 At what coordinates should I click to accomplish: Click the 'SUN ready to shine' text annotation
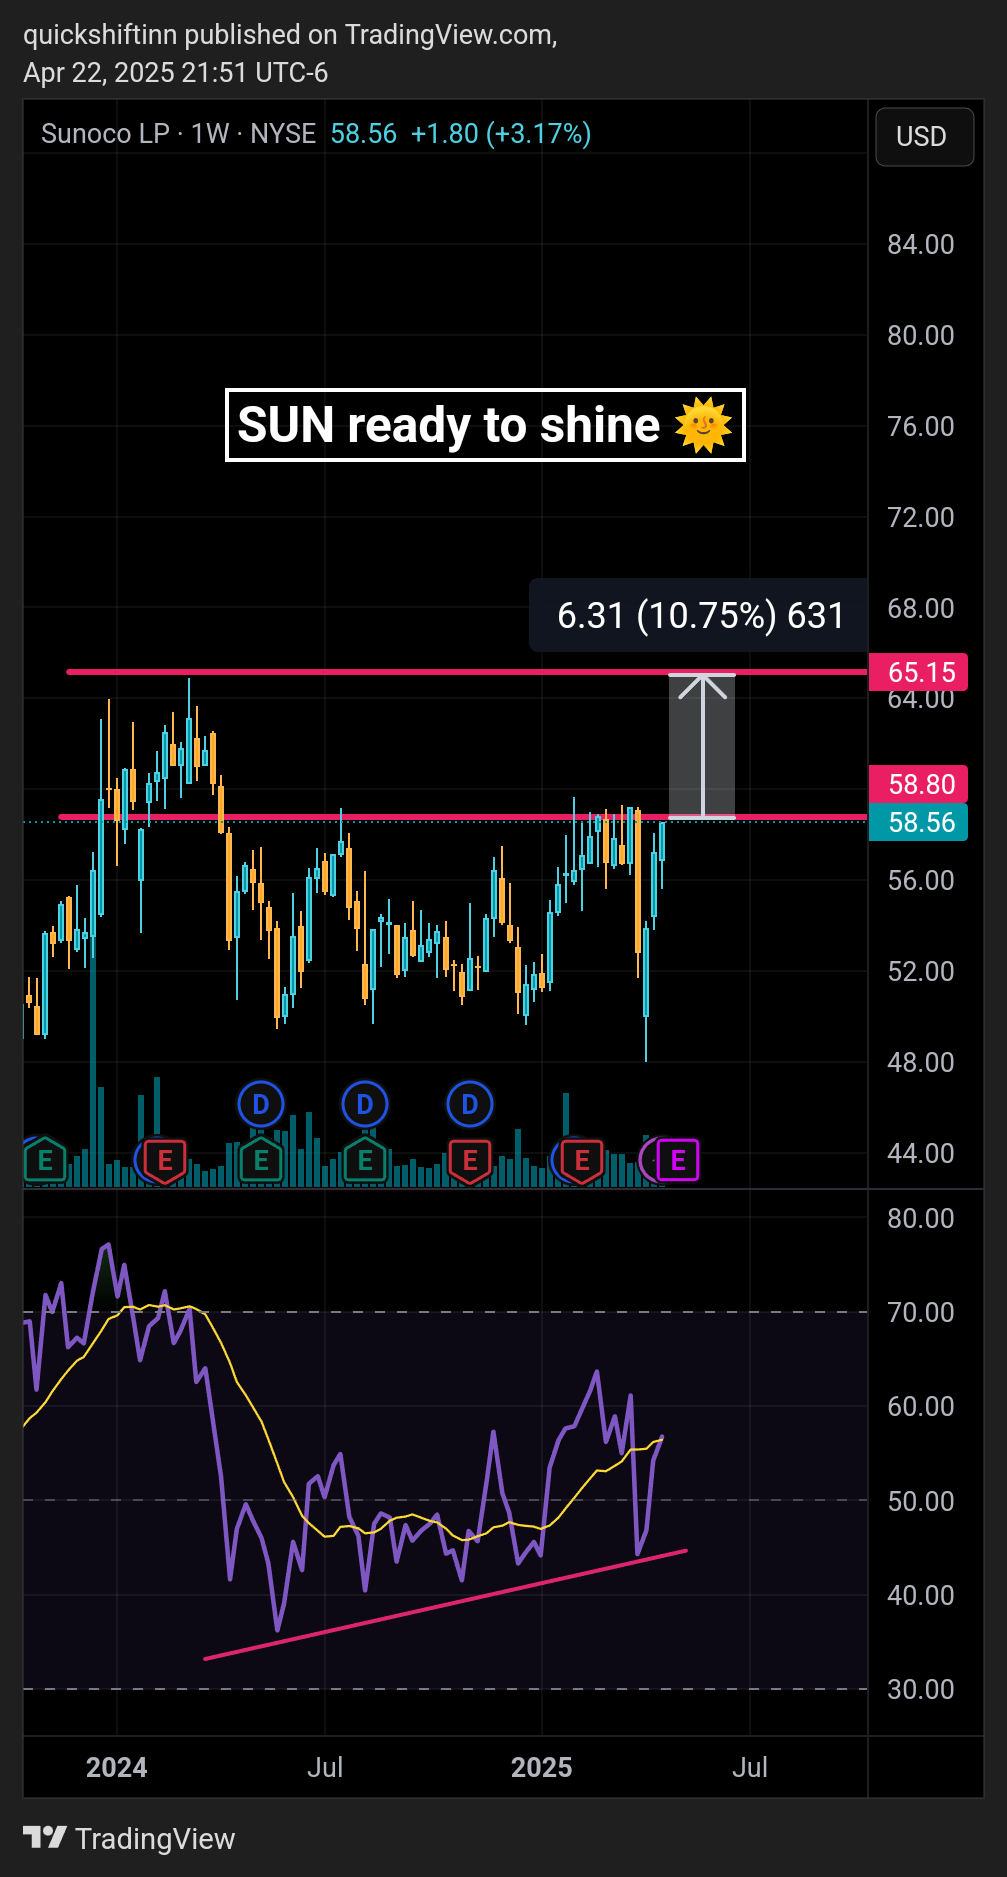[485, 425]
